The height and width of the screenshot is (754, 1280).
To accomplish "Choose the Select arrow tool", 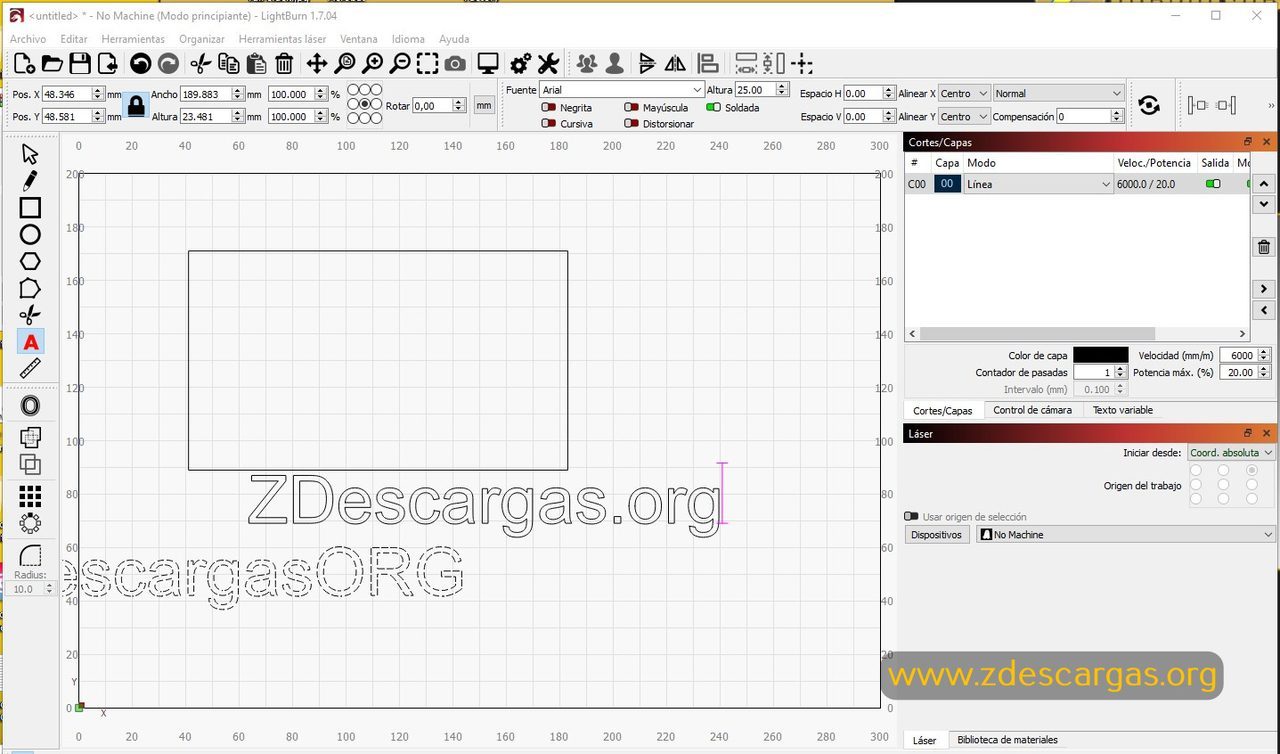I will click(x=30, y=154).
